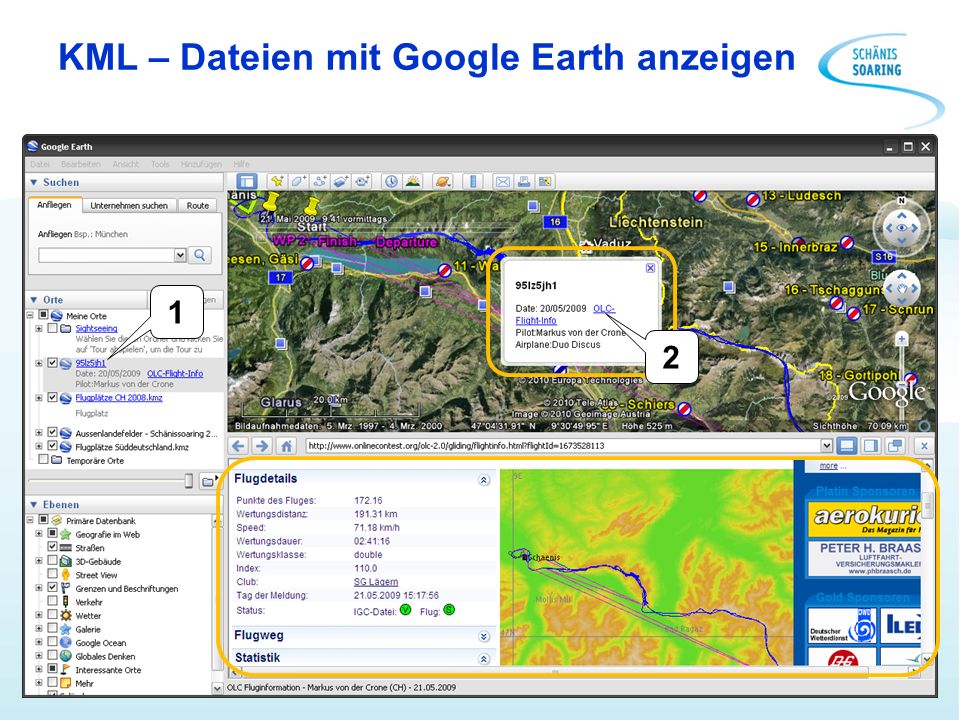
Task: Show historical imagery with the clock icon
Action: [391, 181]
